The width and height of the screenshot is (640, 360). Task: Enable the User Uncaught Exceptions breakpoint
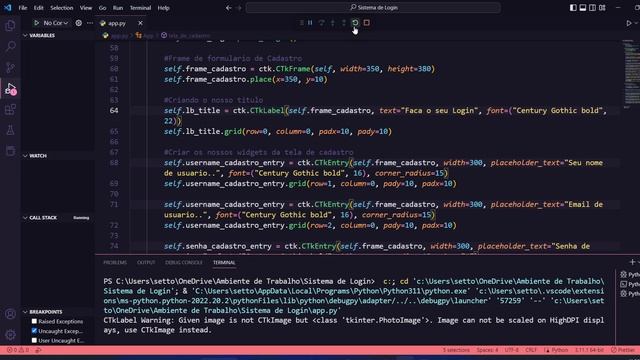34,340
